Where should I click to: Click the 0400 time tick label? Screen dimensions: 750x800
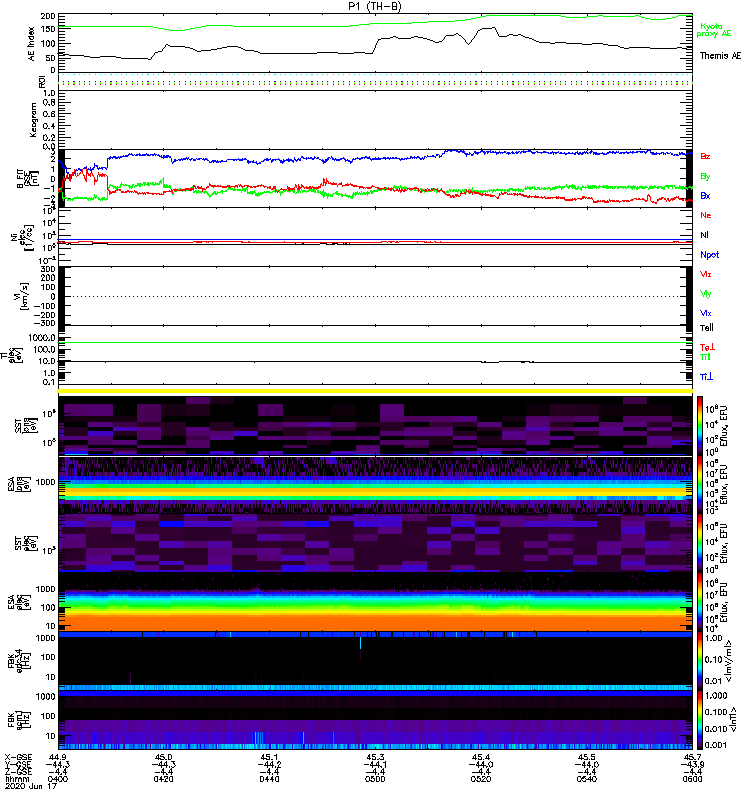tap(58, 779)
